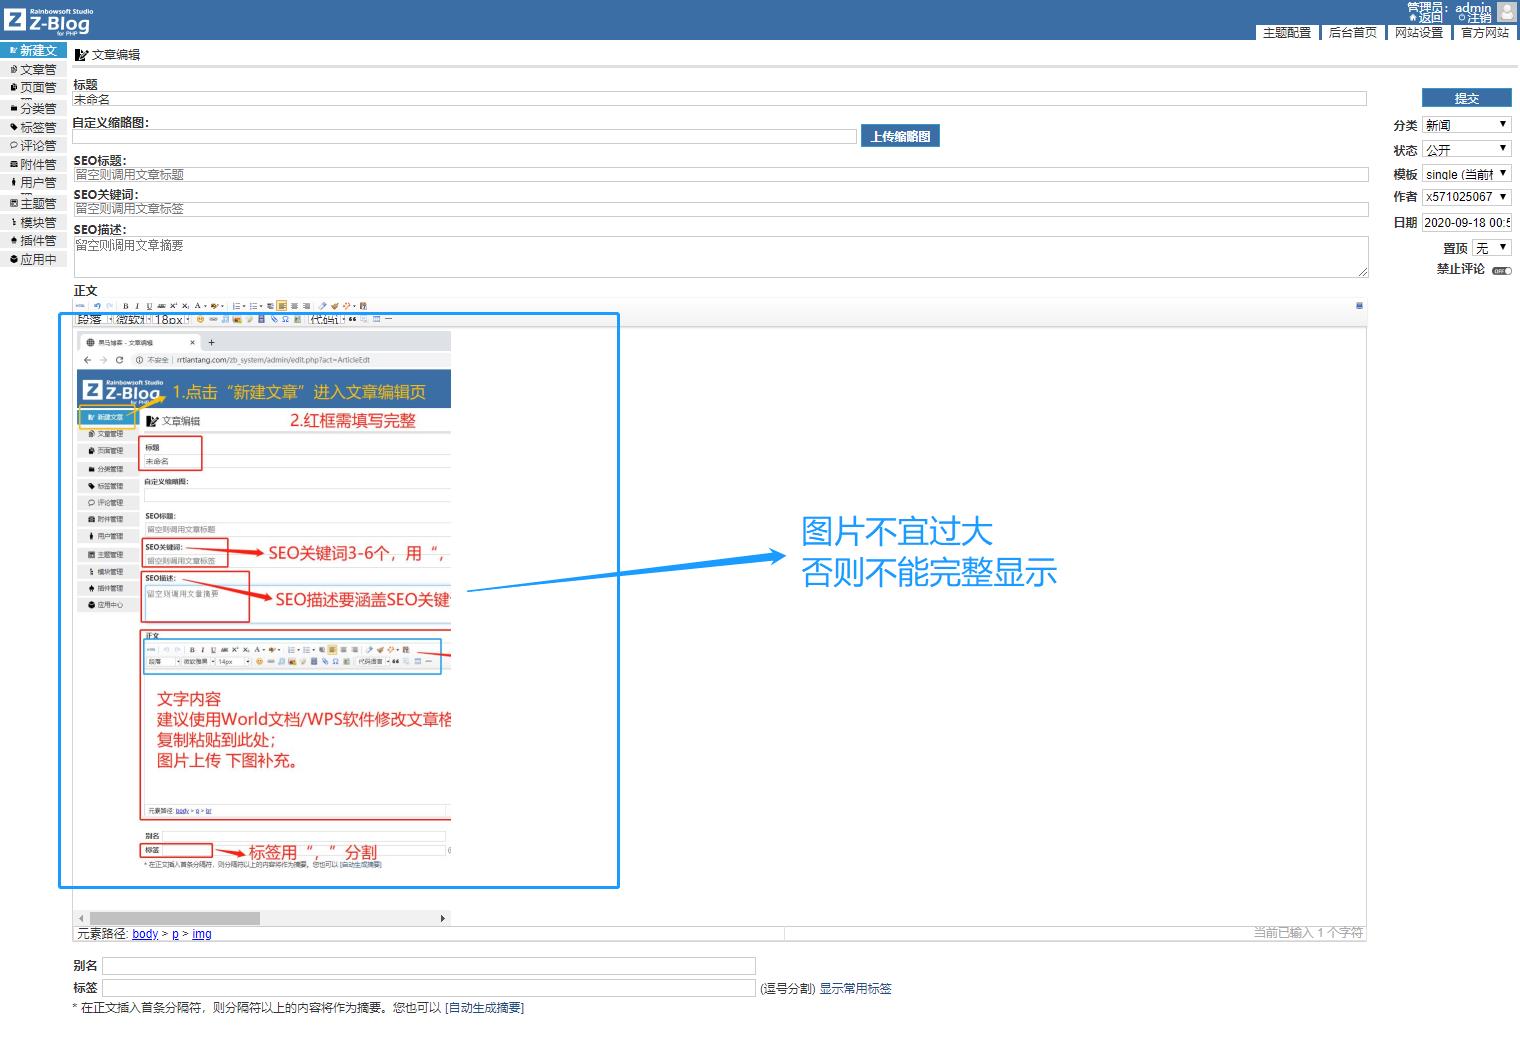Switch to the 网站设置 tab
Viewport: 1520px width, 1052px height.
(1419, 32)
